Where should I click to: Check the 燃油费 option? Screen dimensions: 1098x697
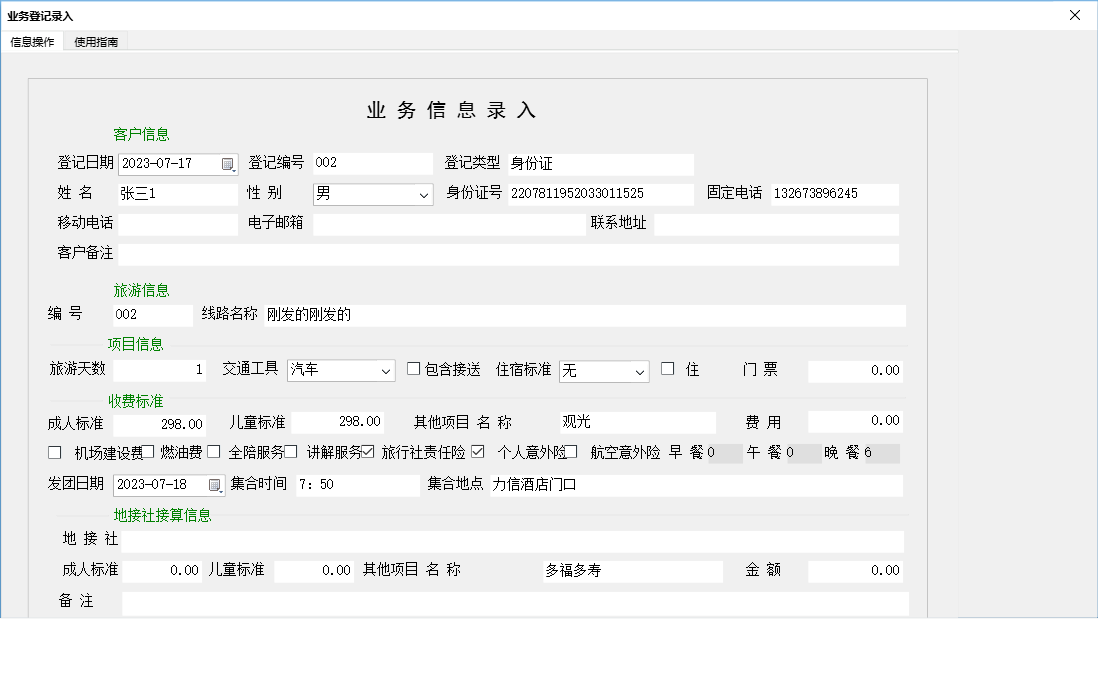147,452
